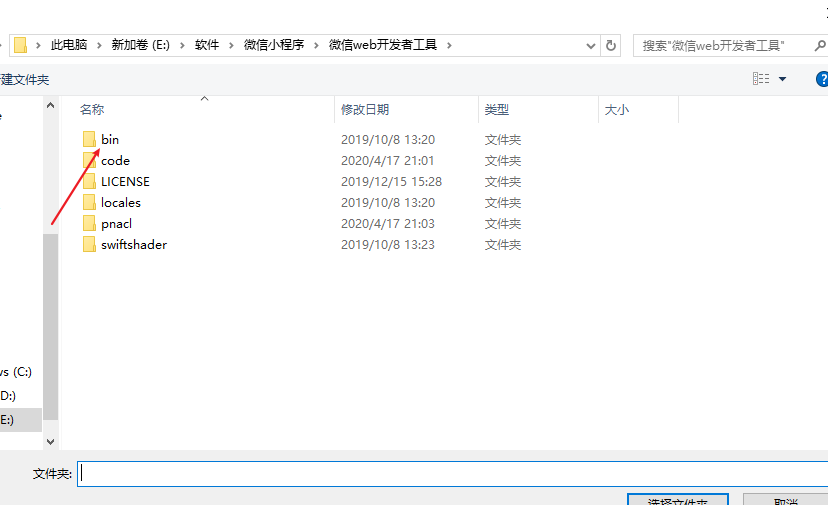Expand chevron after 微信web开发者工具 breadcrumb
The image size is (828, 505).
449,45
